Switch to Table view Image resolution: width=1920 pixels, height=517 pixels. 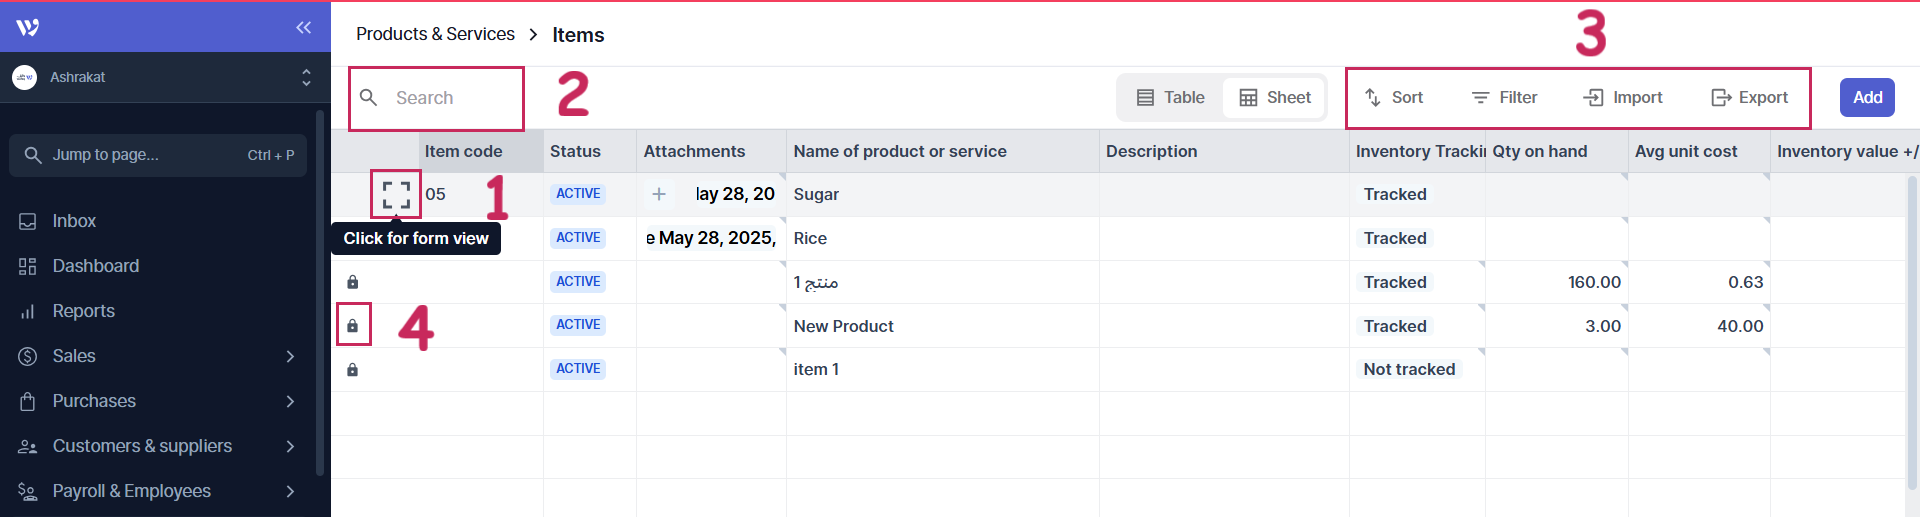click(1170, 98)
